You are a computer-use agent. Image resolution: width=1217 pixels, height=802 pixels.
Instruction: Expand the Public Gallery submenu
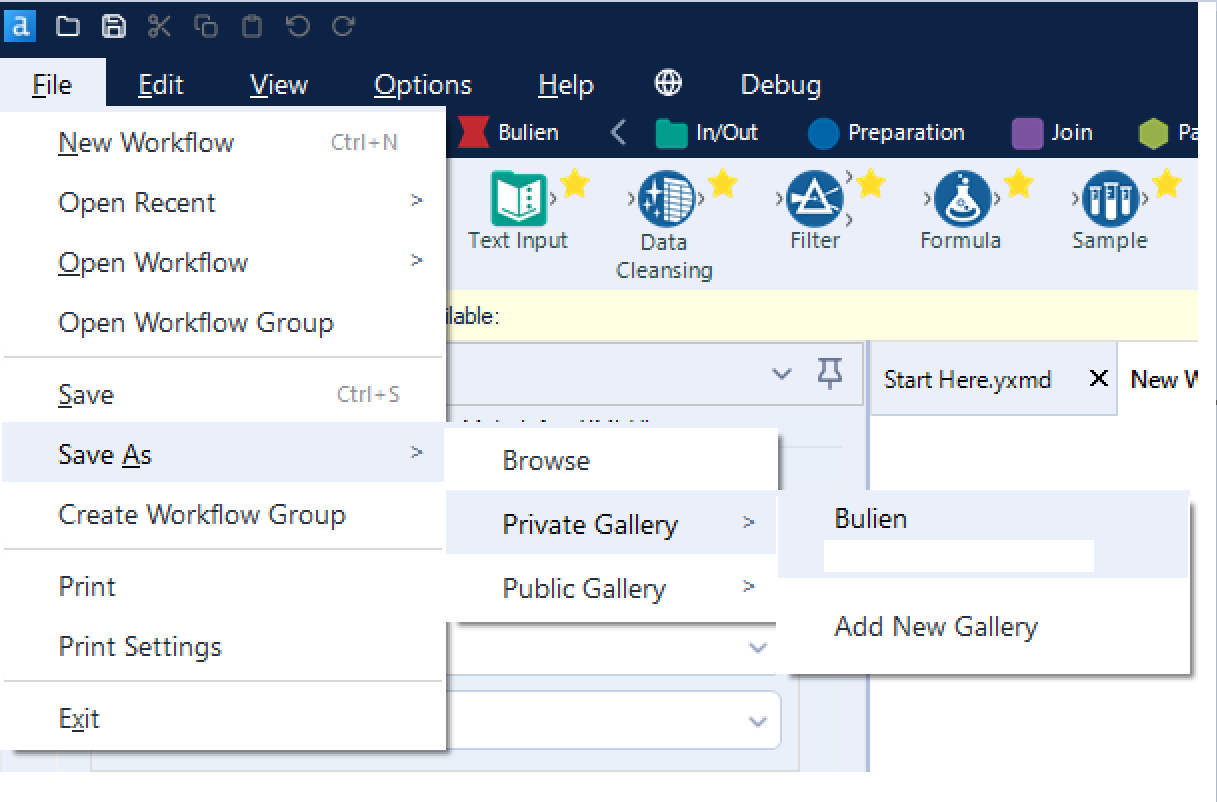[x=585, y=589]
